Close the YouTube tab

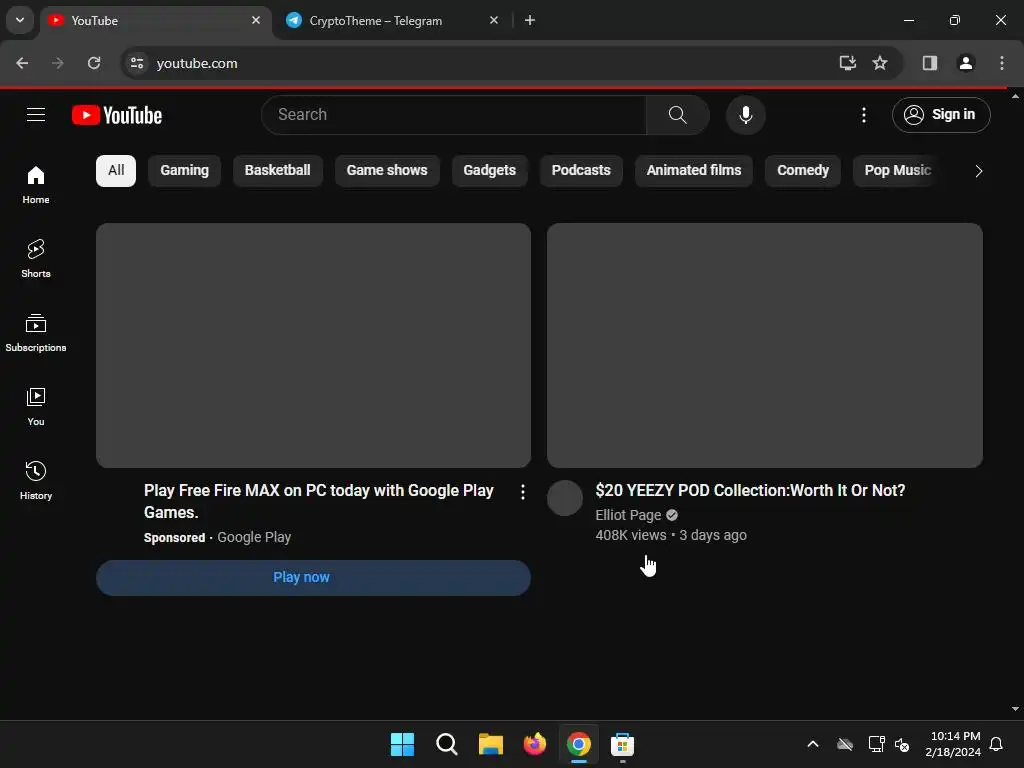256,20
